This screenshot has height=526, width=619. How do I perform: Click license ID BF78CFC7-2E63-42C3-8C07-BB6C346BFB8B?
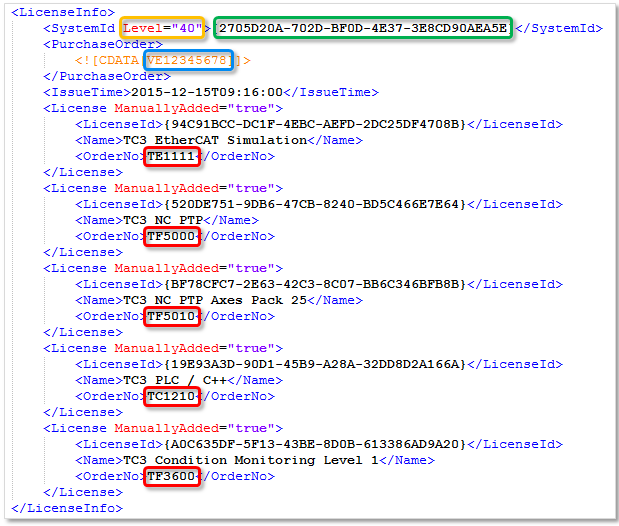click(315, 284)
